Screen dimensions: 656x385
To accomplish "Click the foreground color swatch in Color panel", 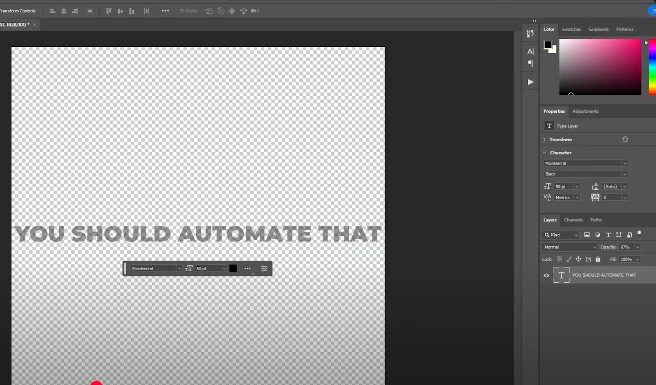I will [x=548, y=44].
